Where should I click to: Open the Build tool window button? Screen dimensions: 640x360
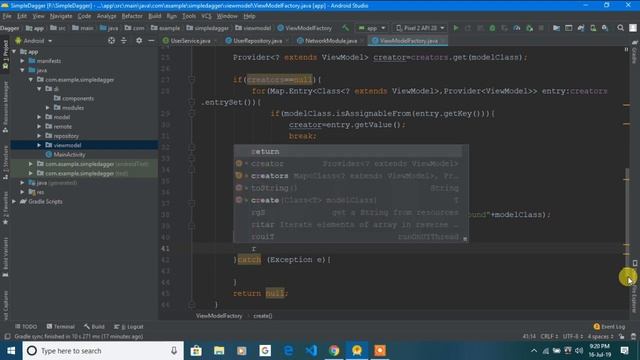pyautogui.click(x=94, y=327)
